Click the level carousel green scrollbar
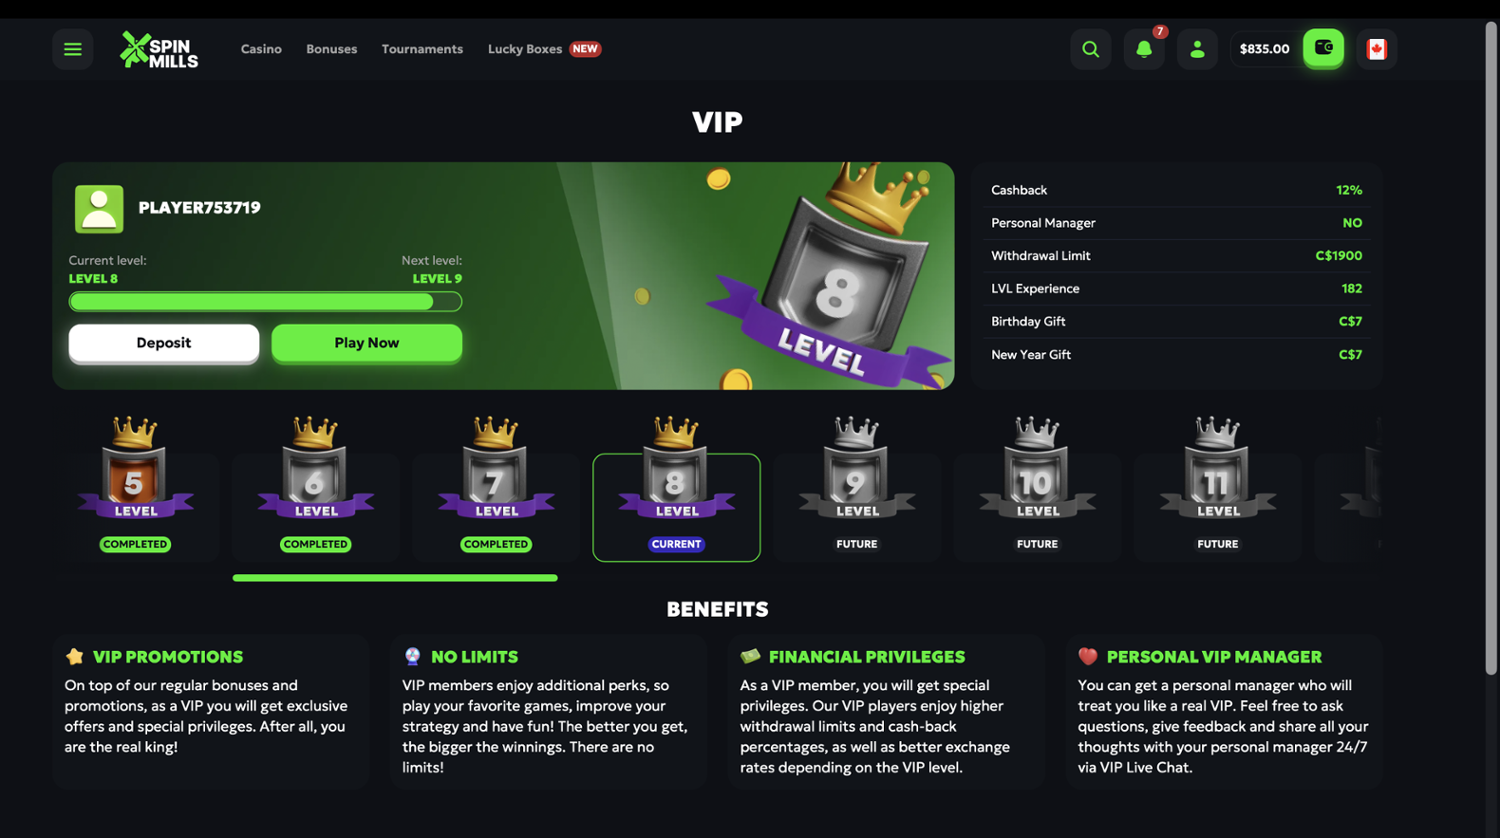This screenshot has height=838, width=1500. [x=395, y=578]
